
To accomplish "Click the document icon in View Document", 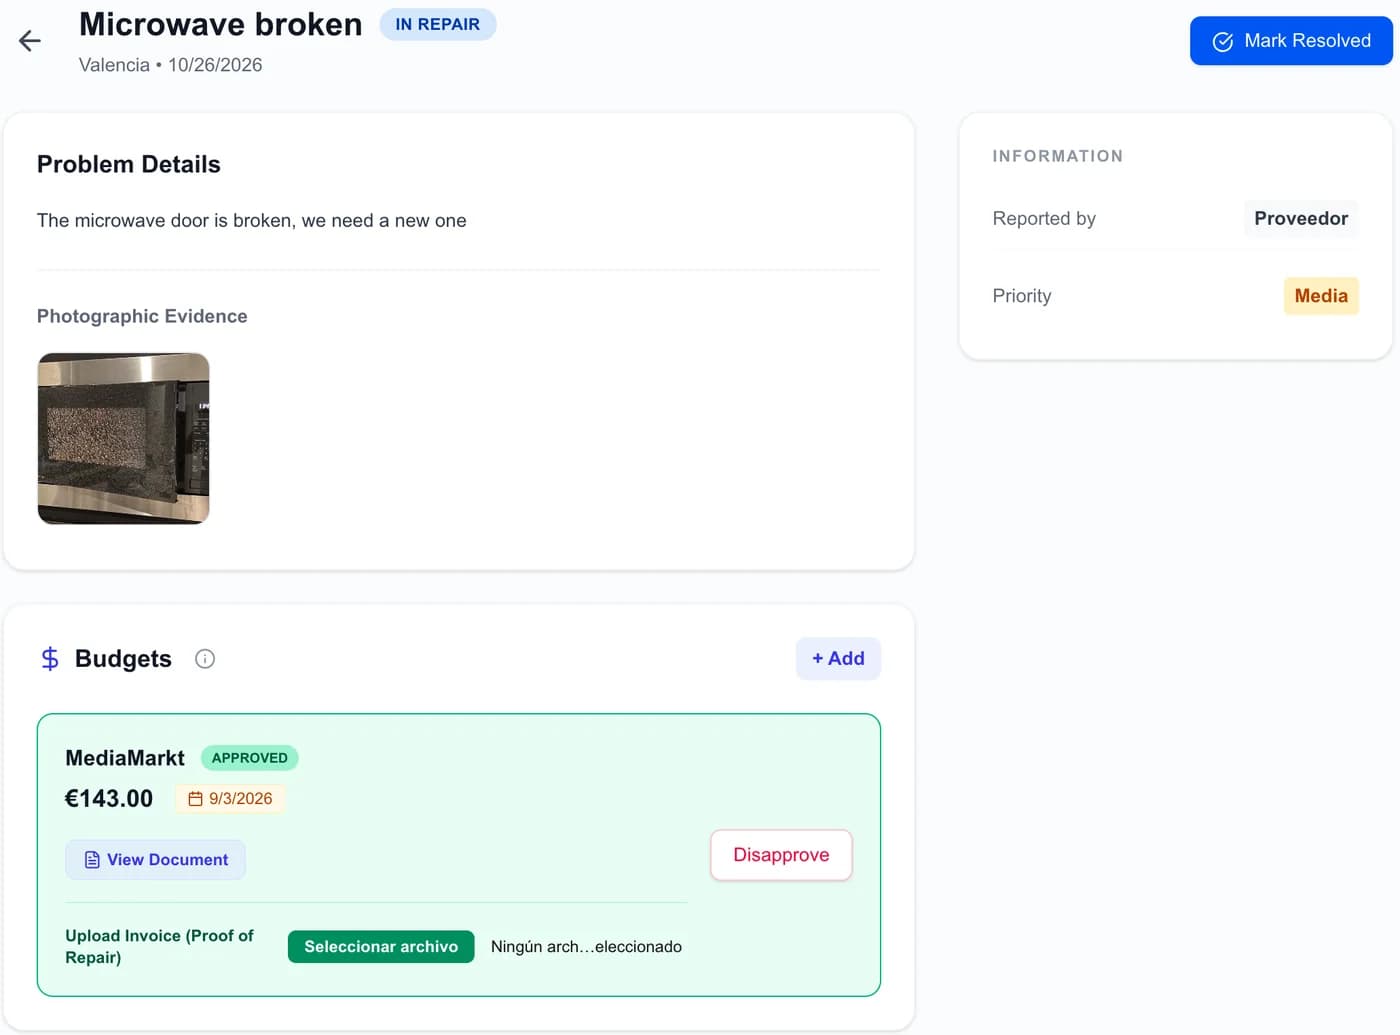I will pos(92,860).
